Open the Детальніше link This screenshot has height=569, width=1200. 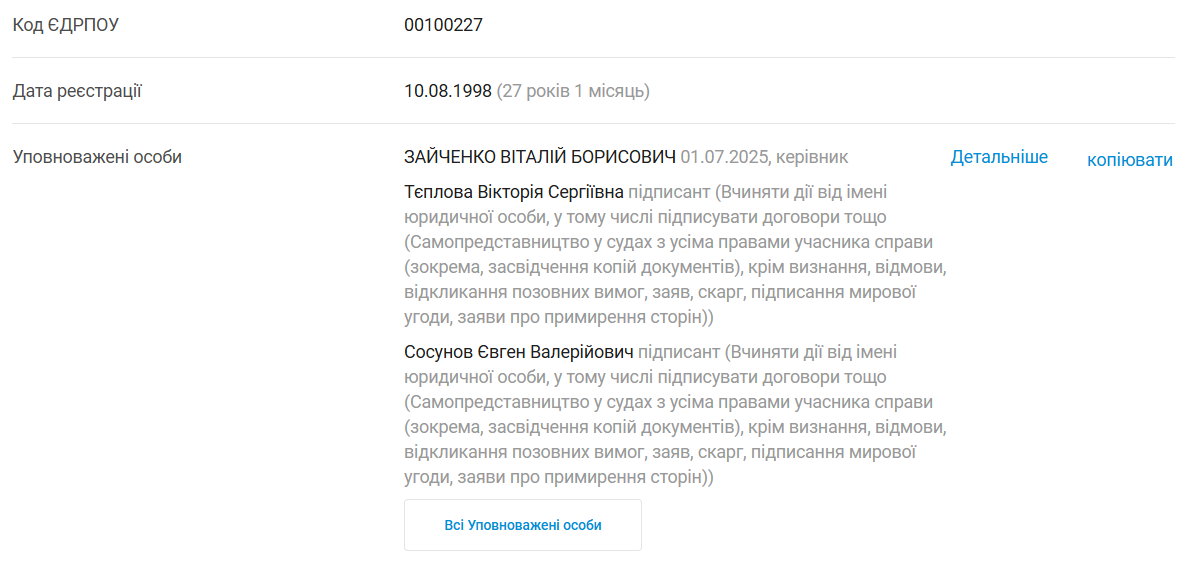click(x=999, y=157)
